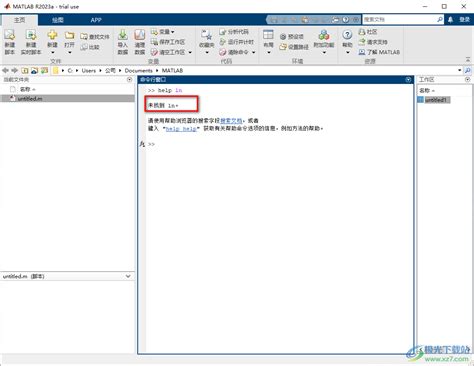Click the New Script (新建脚本) icon
Image resolution: width=474 pixels, height=366 pixels.
click(x=10, y=35)
